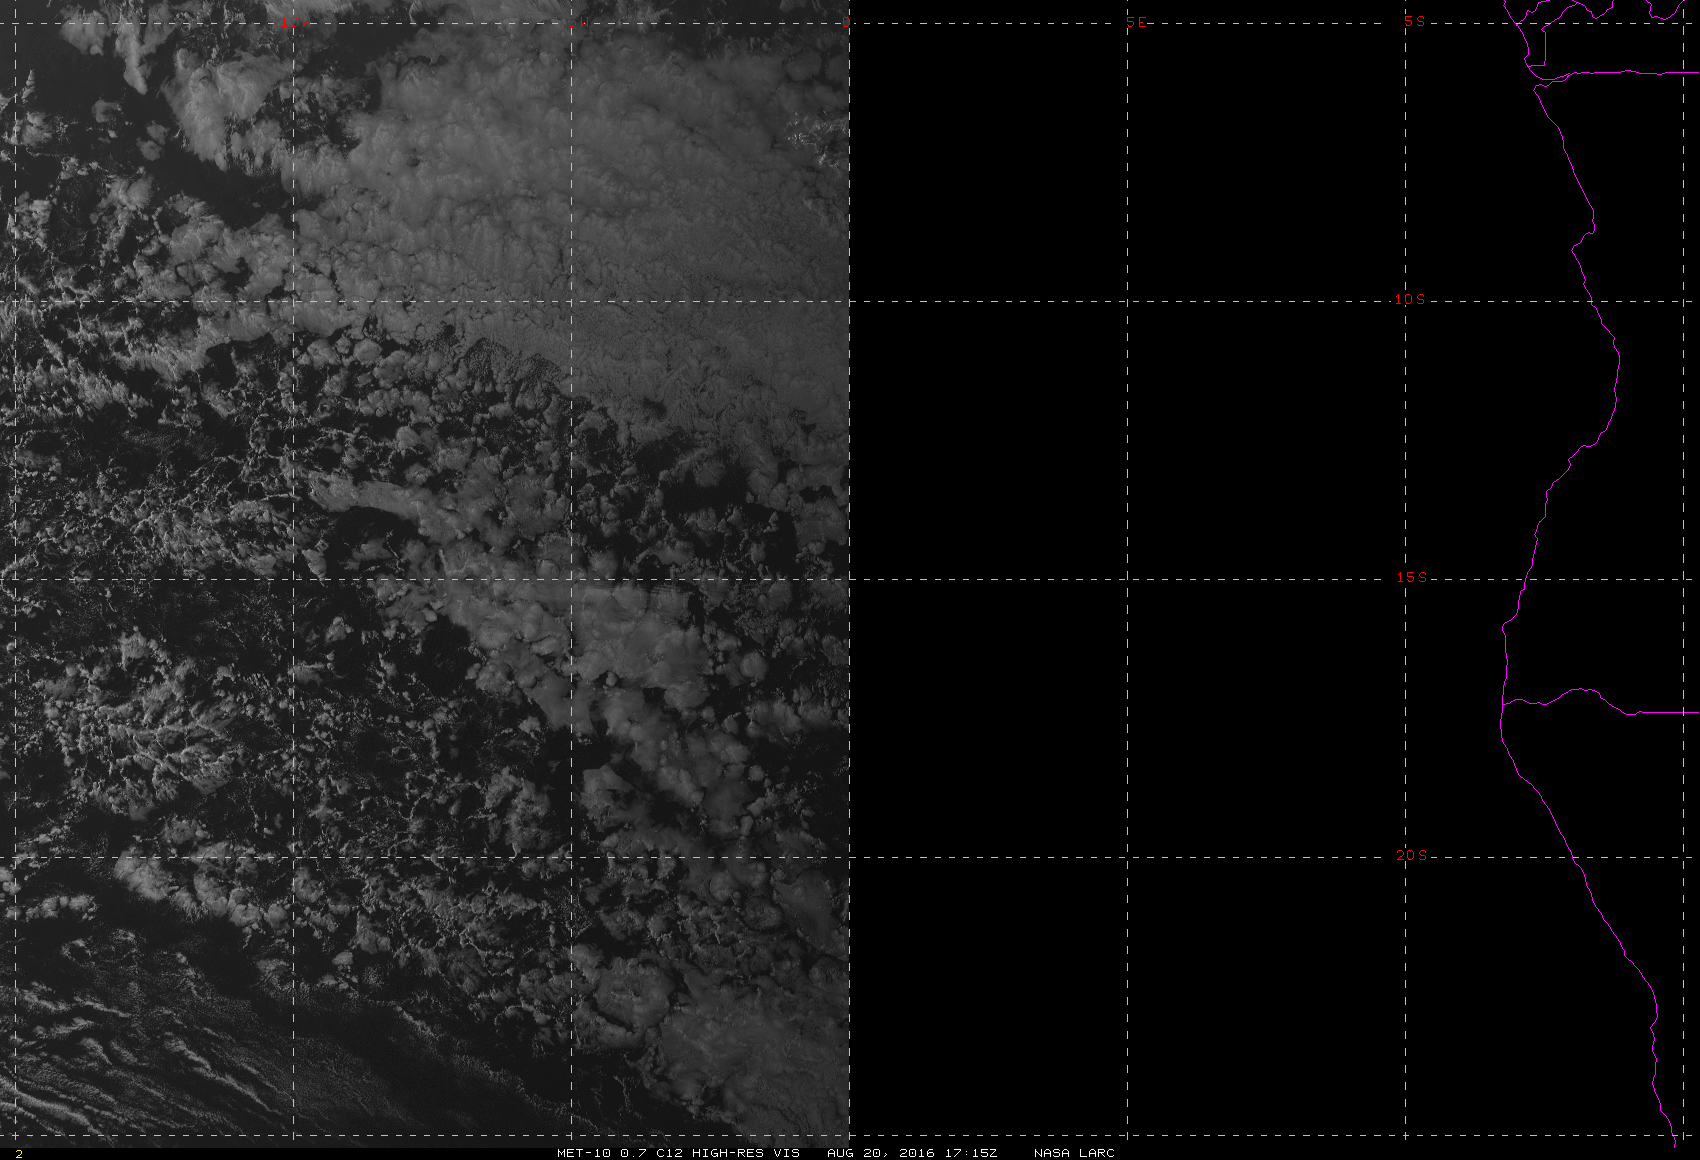Click the 5S latitude label
The height and width of the screenshot is (1160, 1700).
pos(1415,21)
